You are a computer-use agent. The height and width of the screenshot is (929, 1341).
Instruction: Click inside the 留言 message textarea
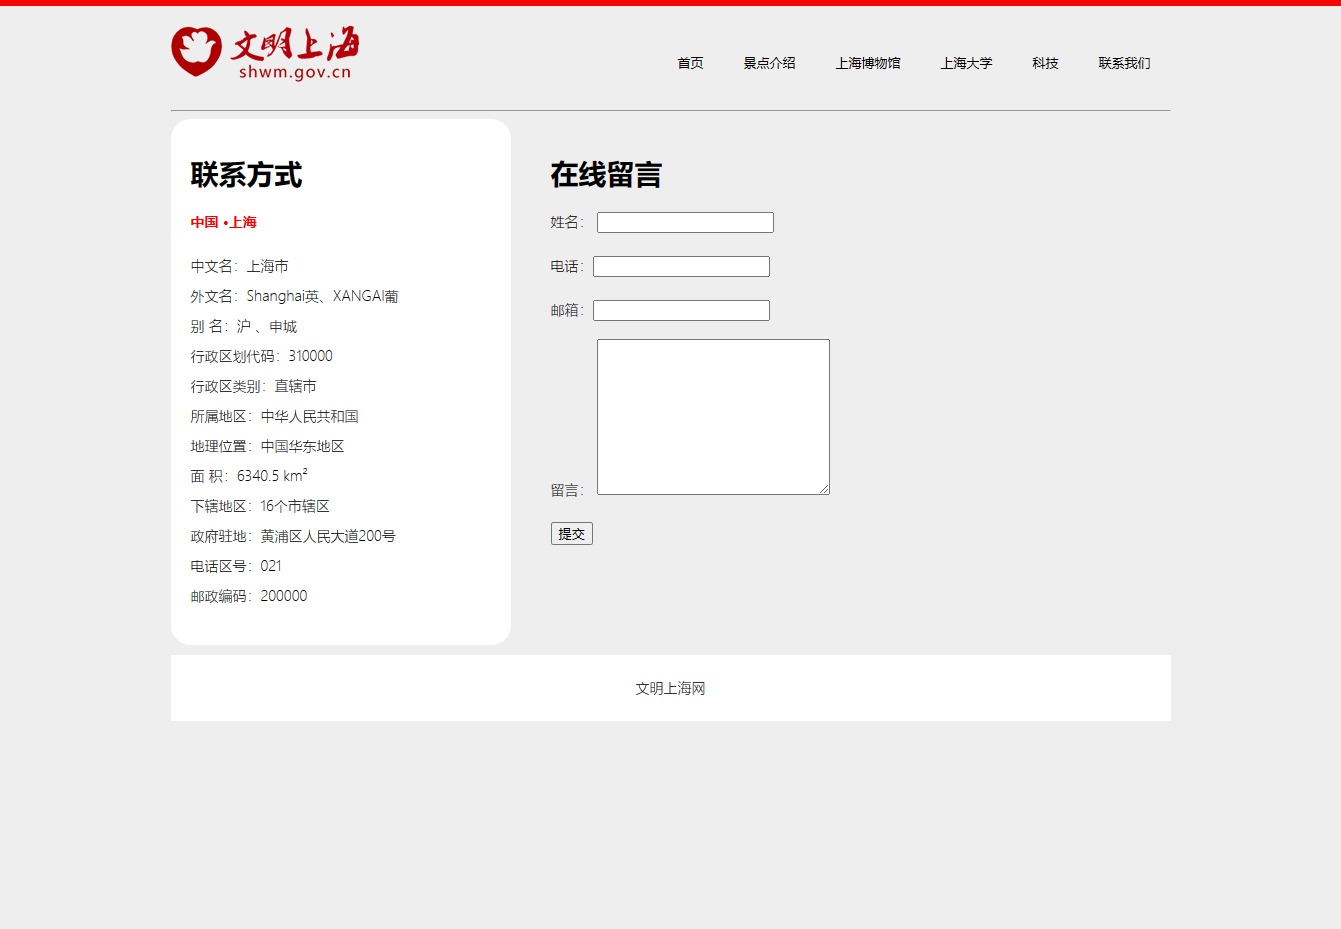coord(713,416)
